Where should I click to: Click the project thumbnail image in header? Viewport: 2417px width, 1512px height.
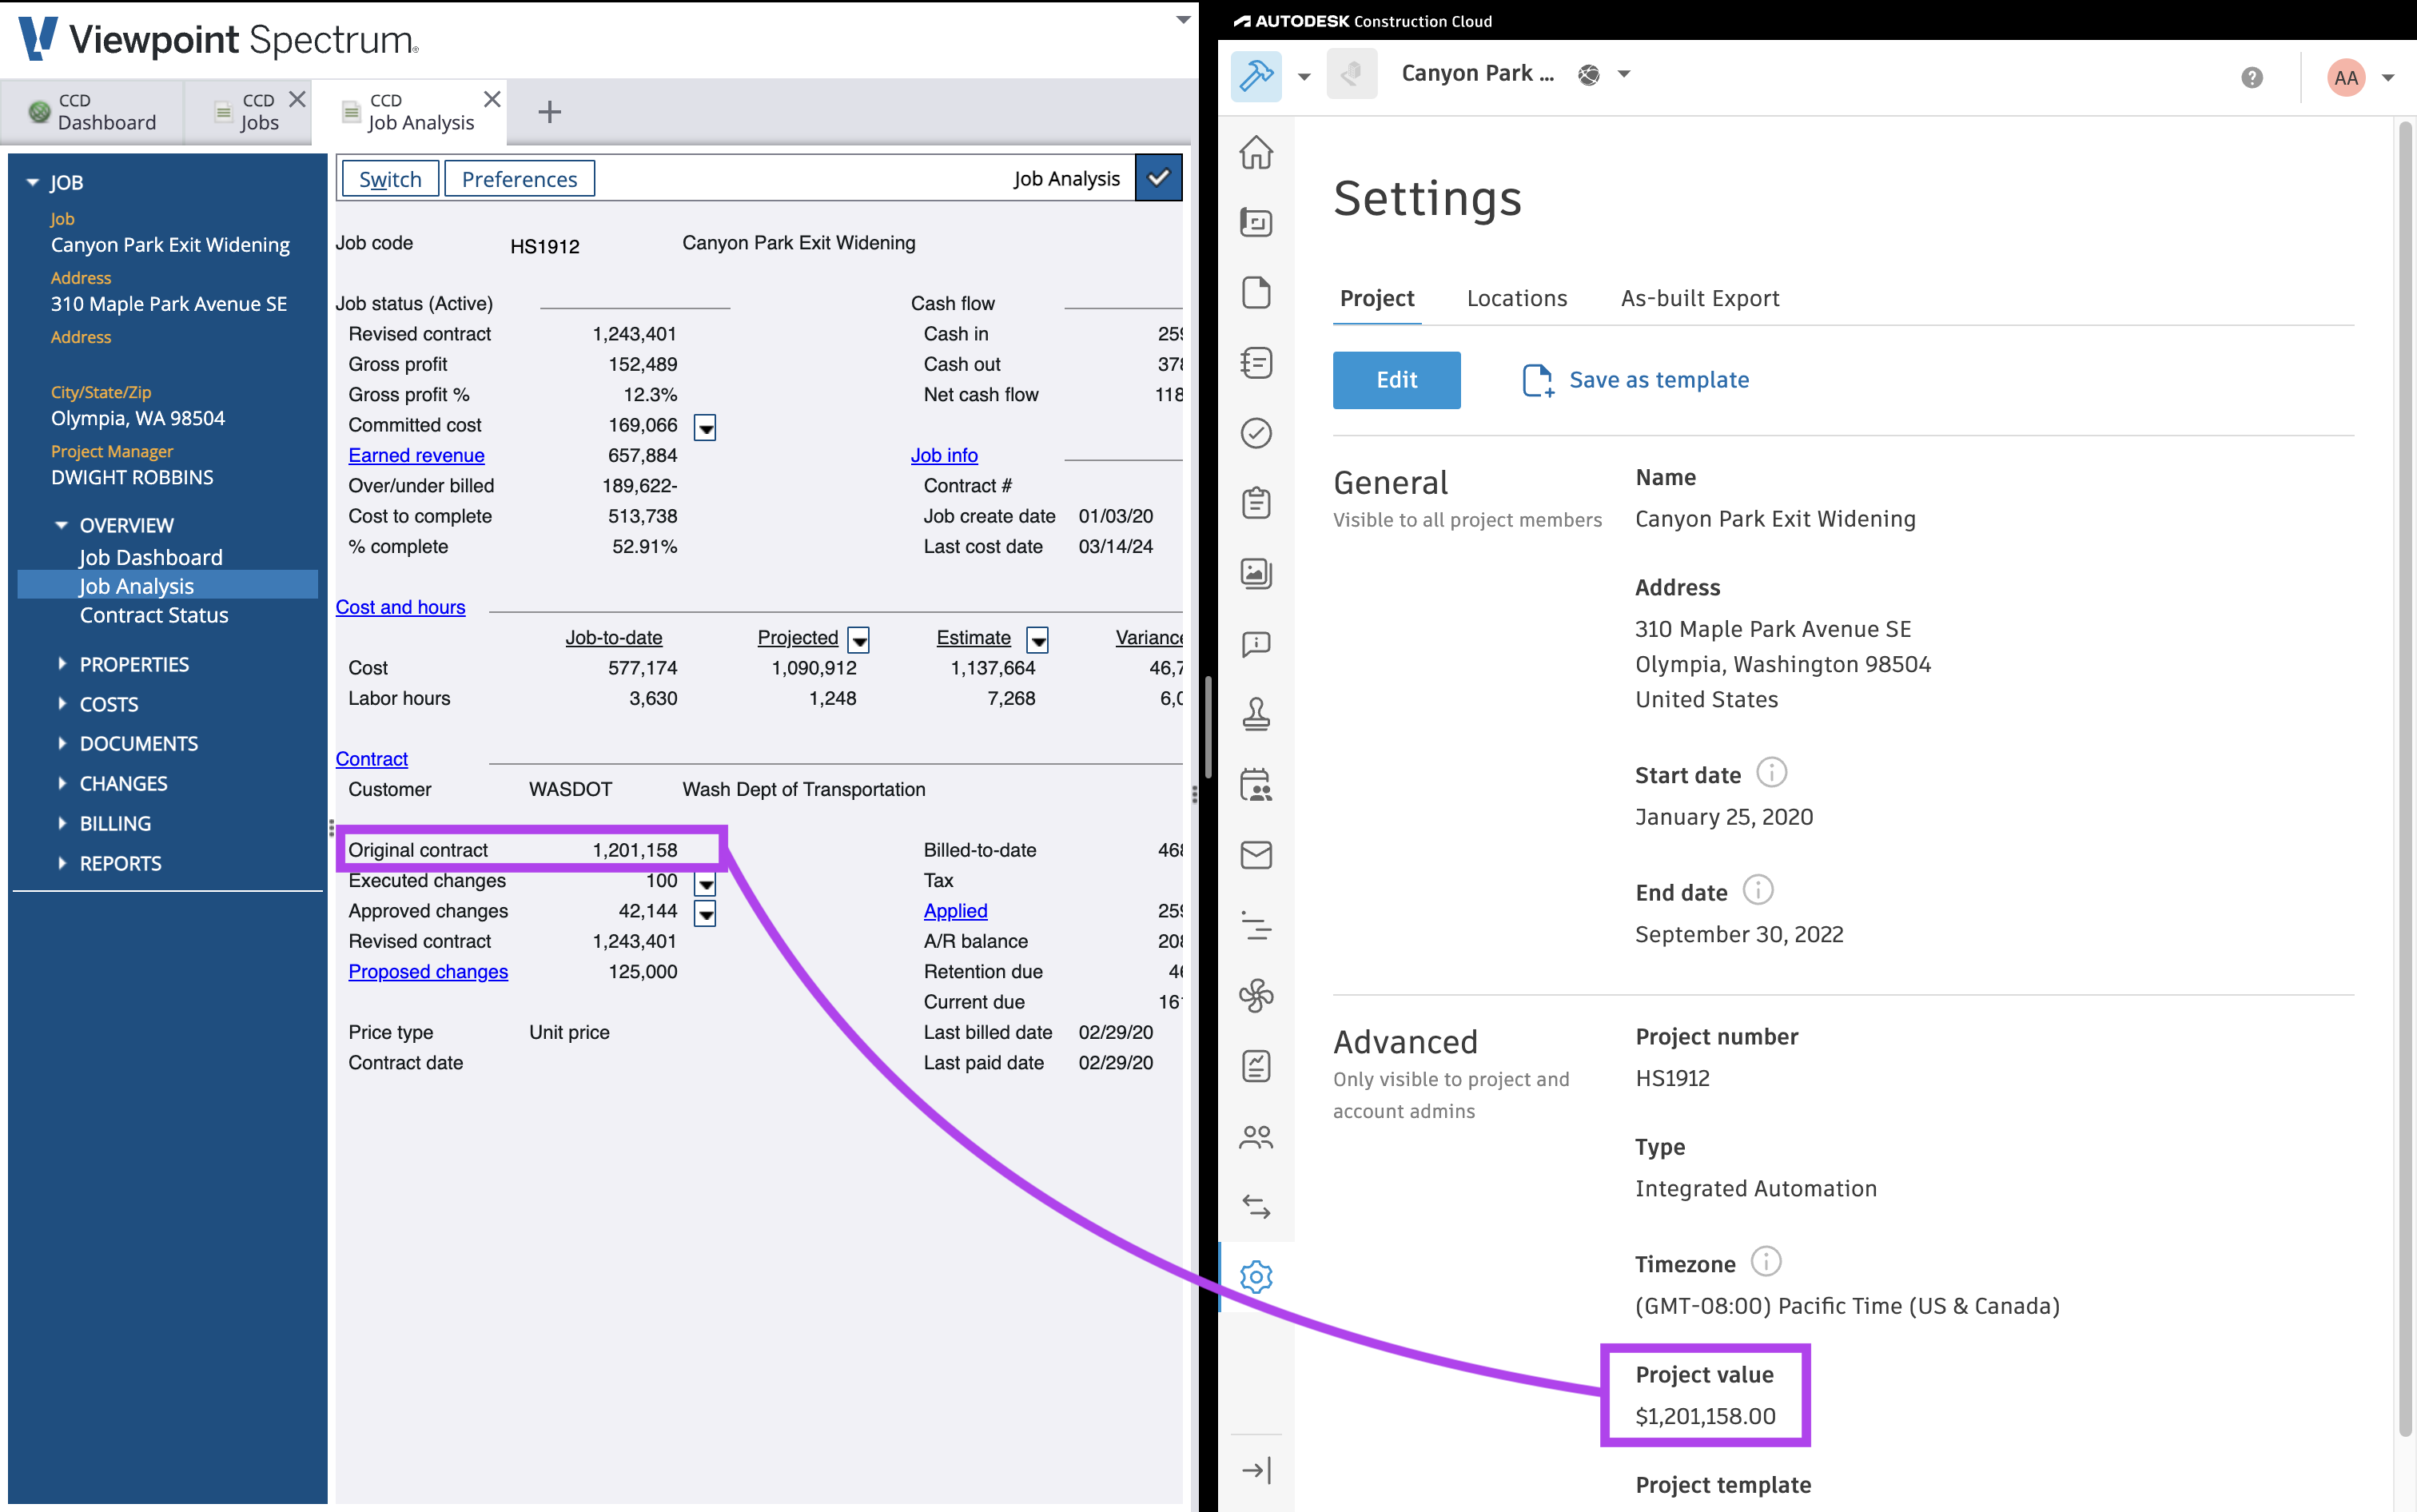[1352, 74]
